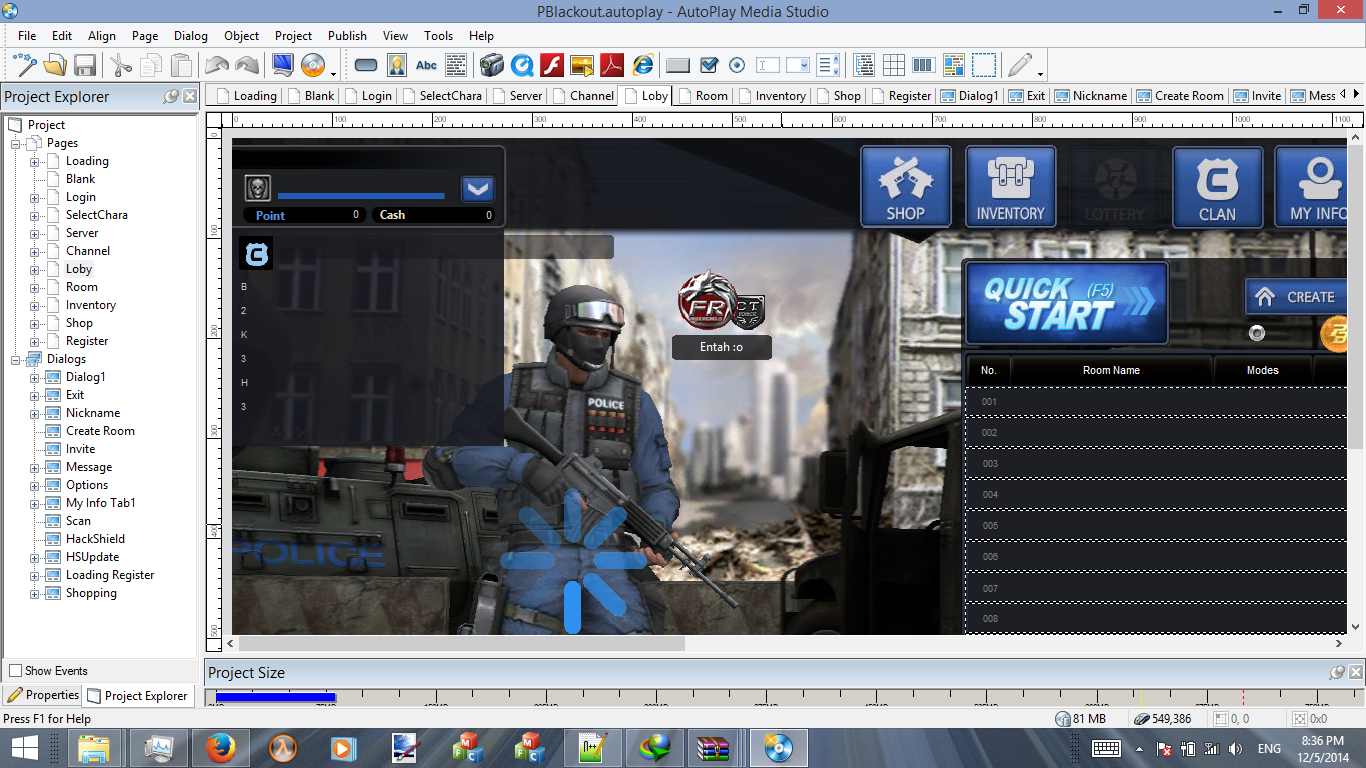This screenshot has width=1366, height=768.
Task: Click the blue chevron dropdown in preview
Action: coord(477,188)
